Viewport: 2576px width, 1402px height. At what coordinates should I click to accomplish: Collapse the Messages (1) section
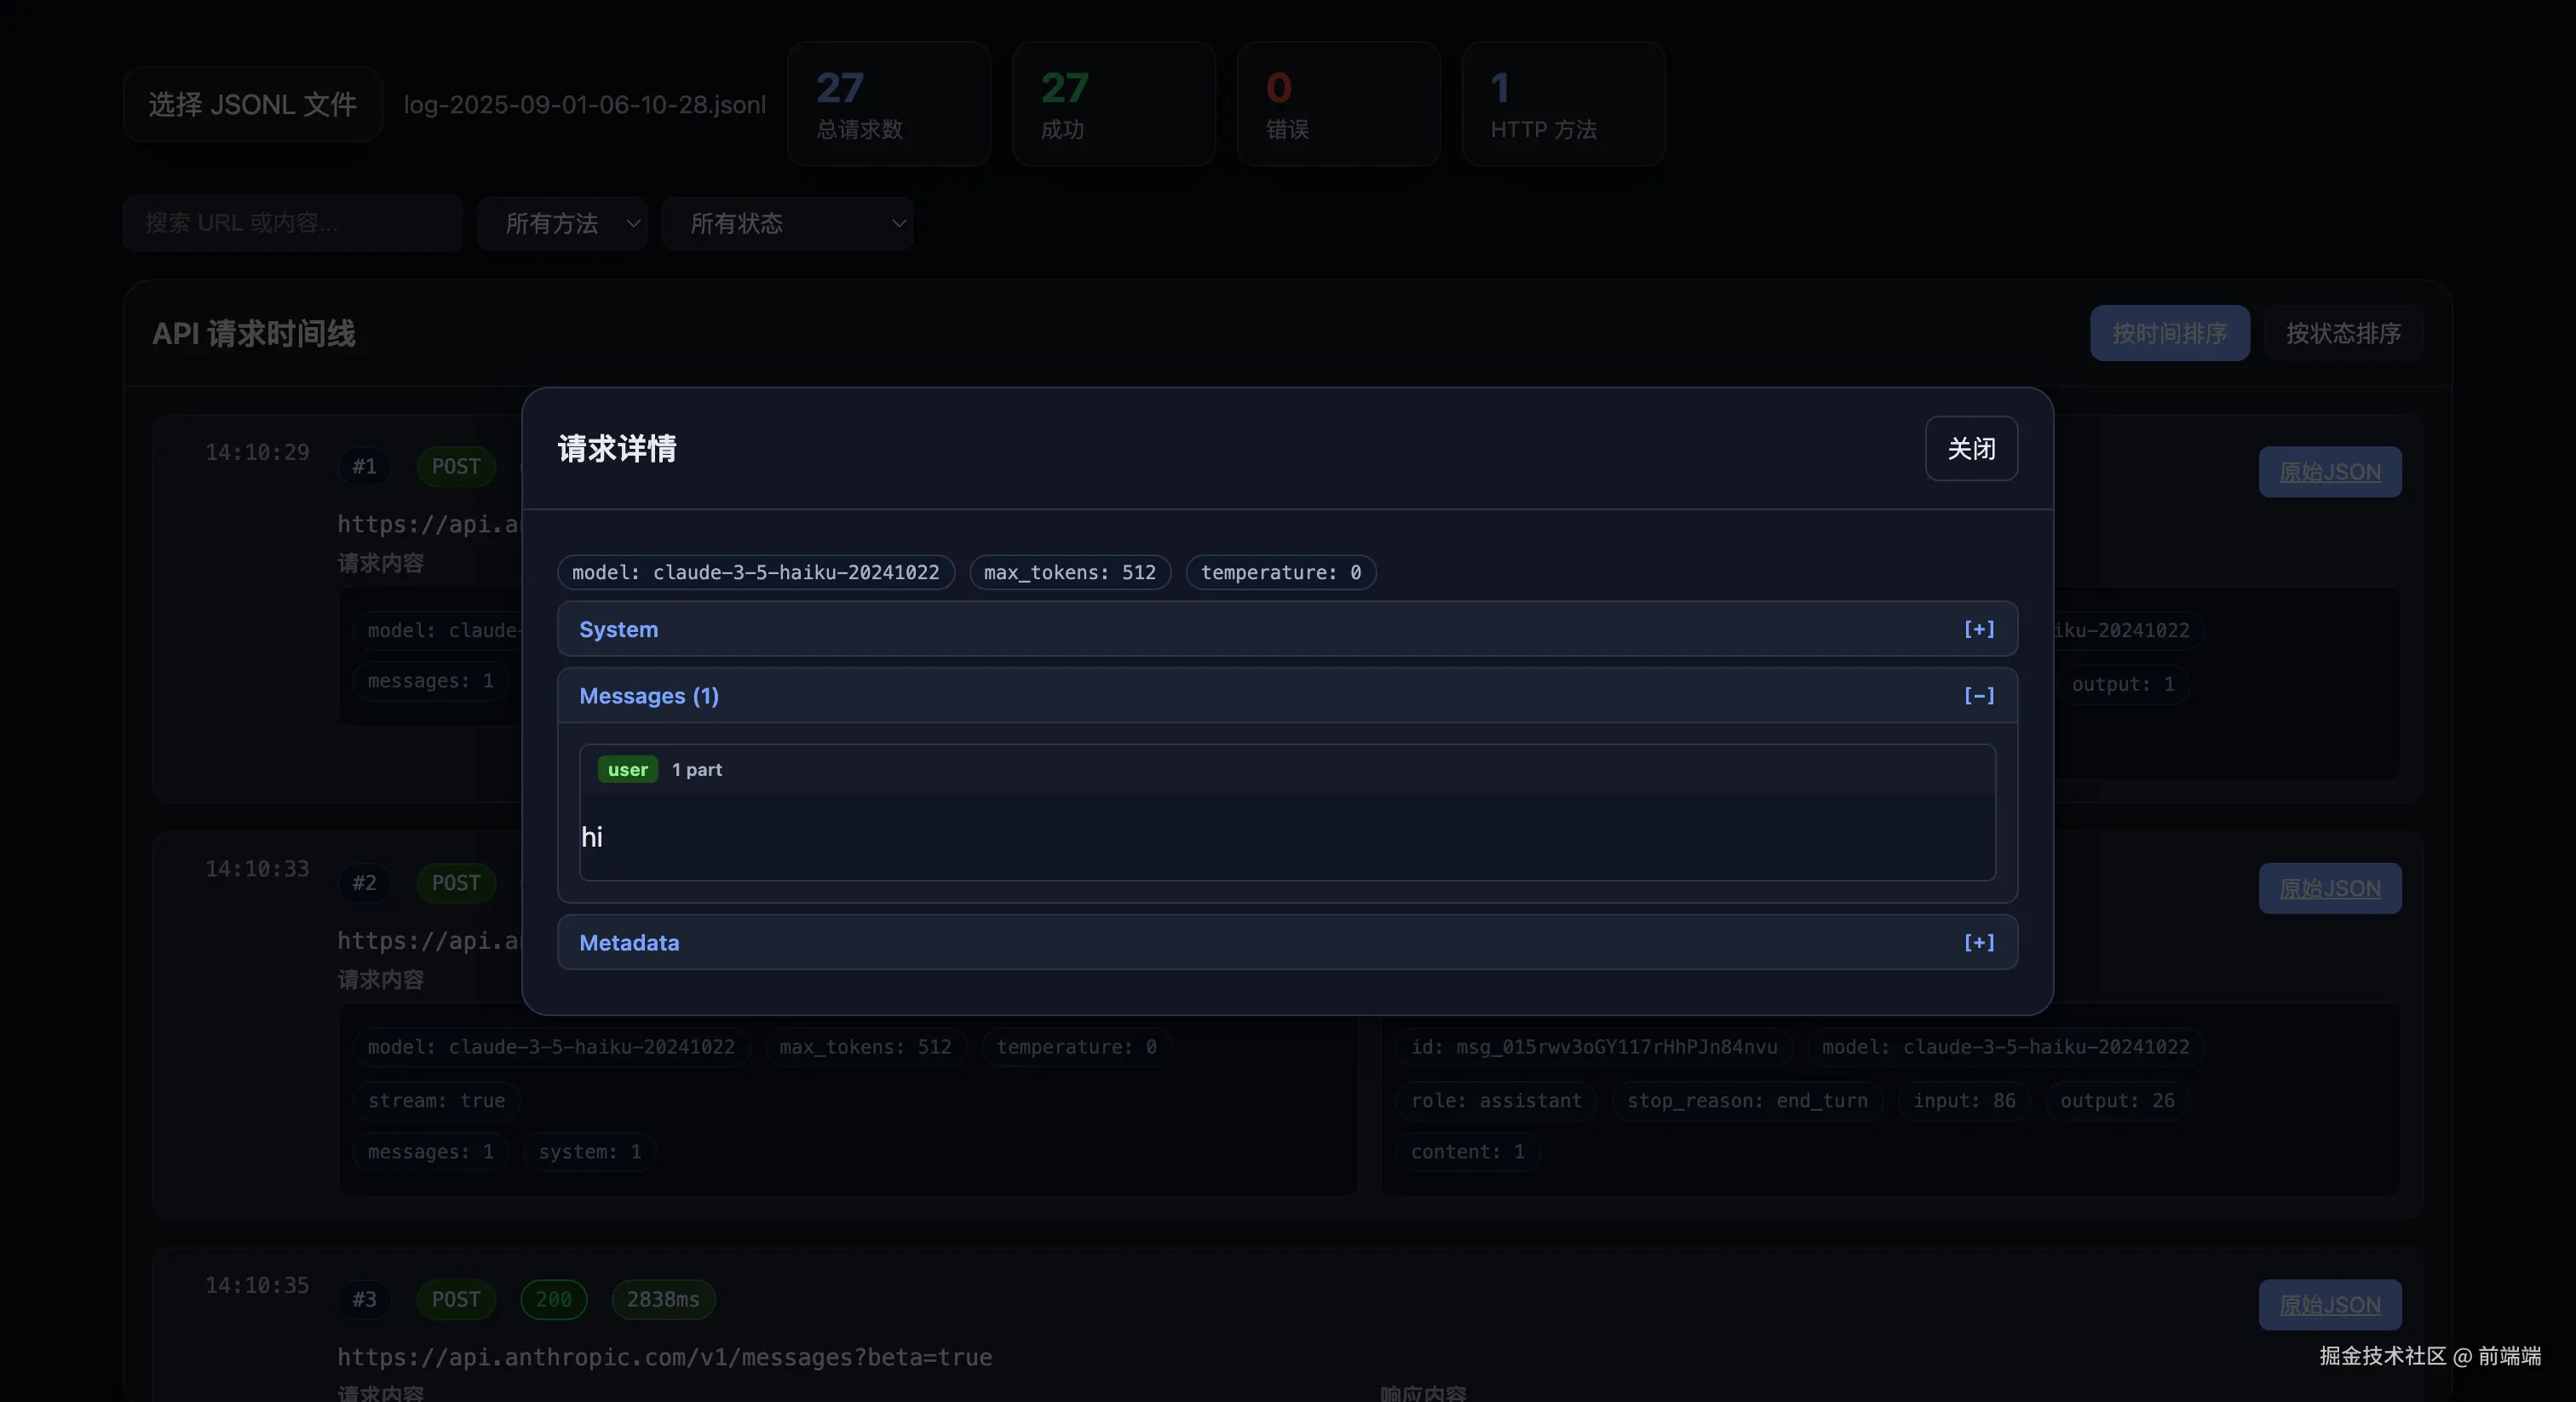(1287, 696)
